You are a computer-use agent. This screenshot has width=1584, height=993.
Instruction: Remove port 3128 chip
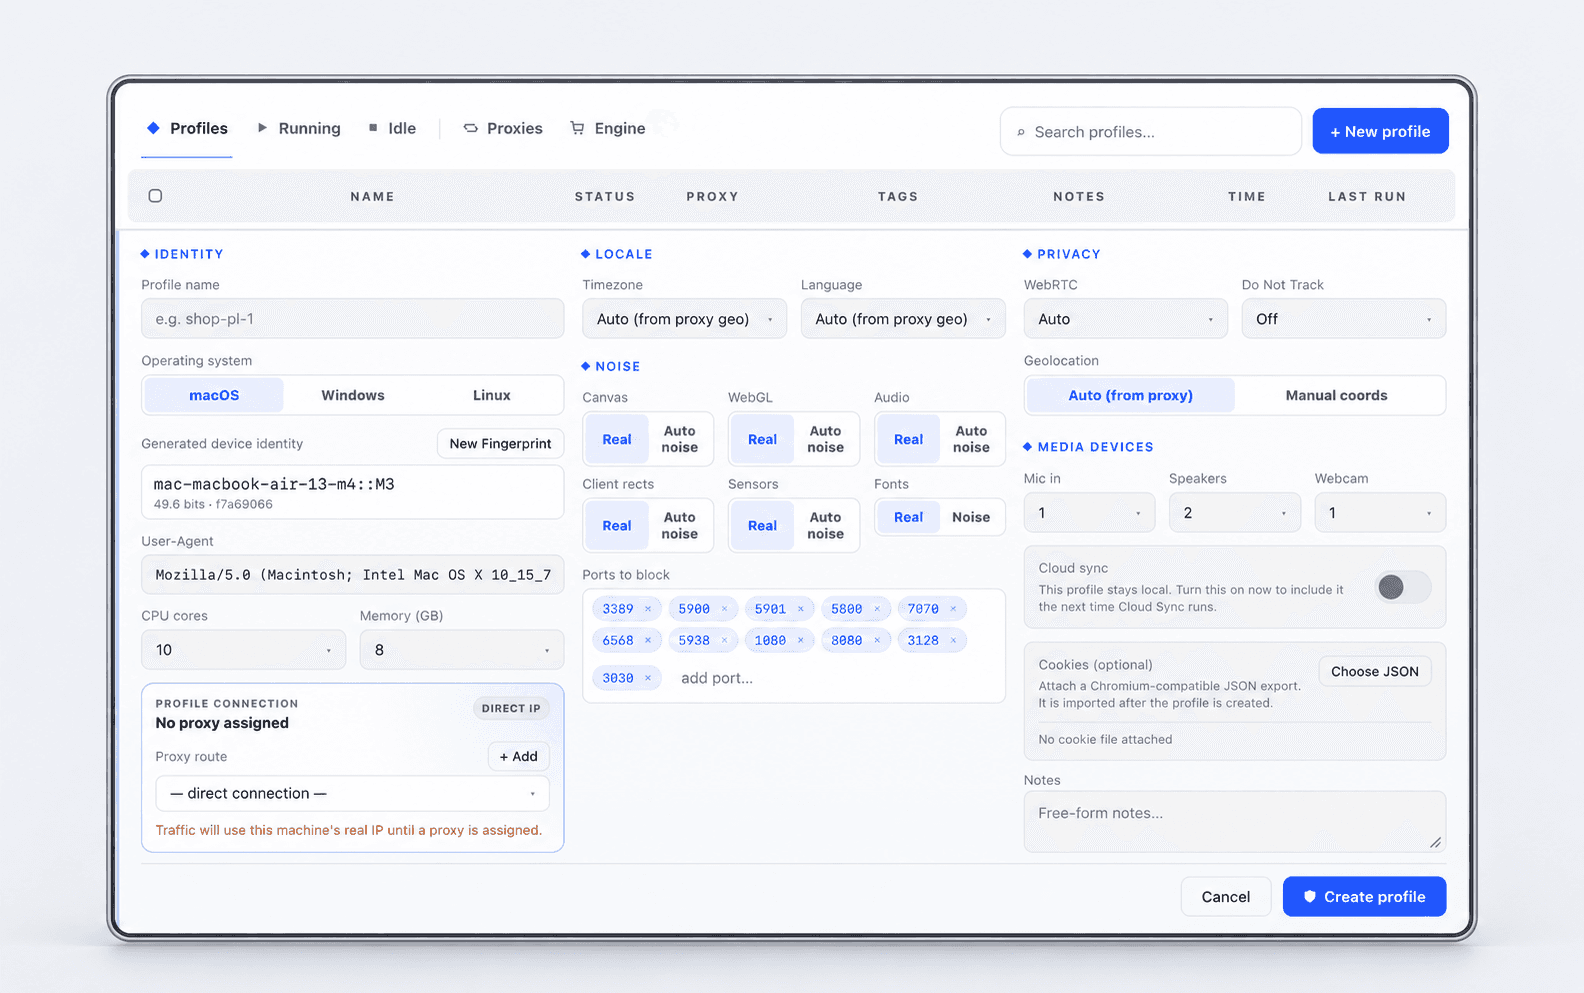[953, 641]
